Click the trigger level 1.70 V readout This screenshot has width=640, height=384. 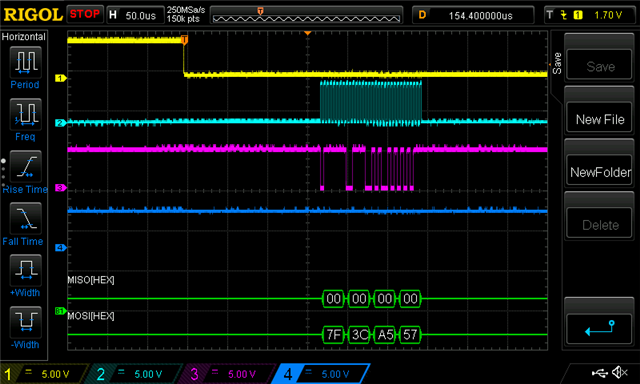tap(608, 15)
